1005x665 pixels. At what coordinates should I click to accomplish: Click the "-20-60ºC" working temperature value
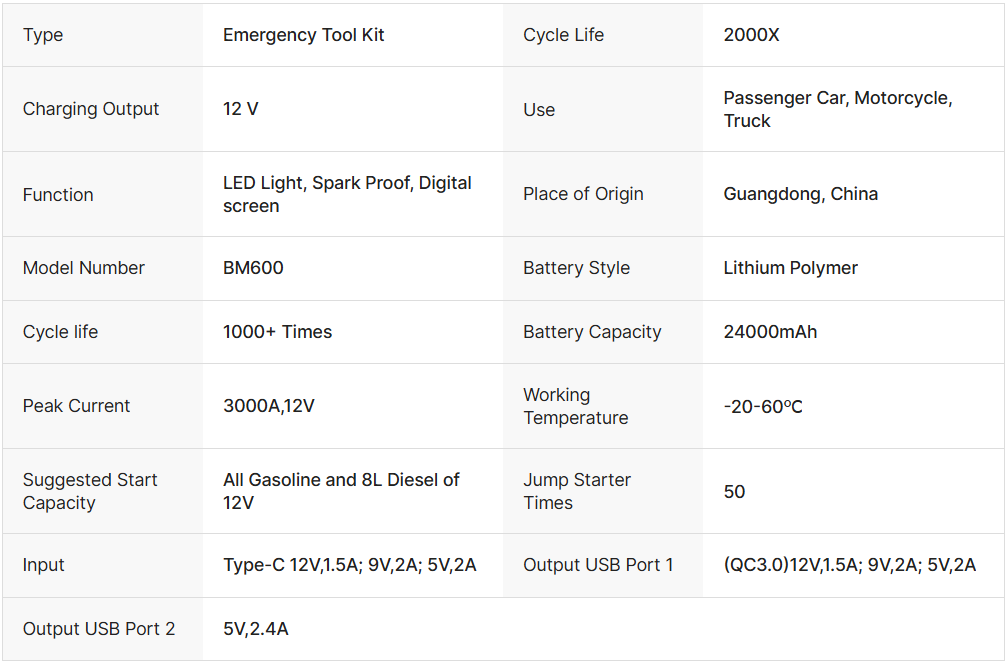point(763,406)
